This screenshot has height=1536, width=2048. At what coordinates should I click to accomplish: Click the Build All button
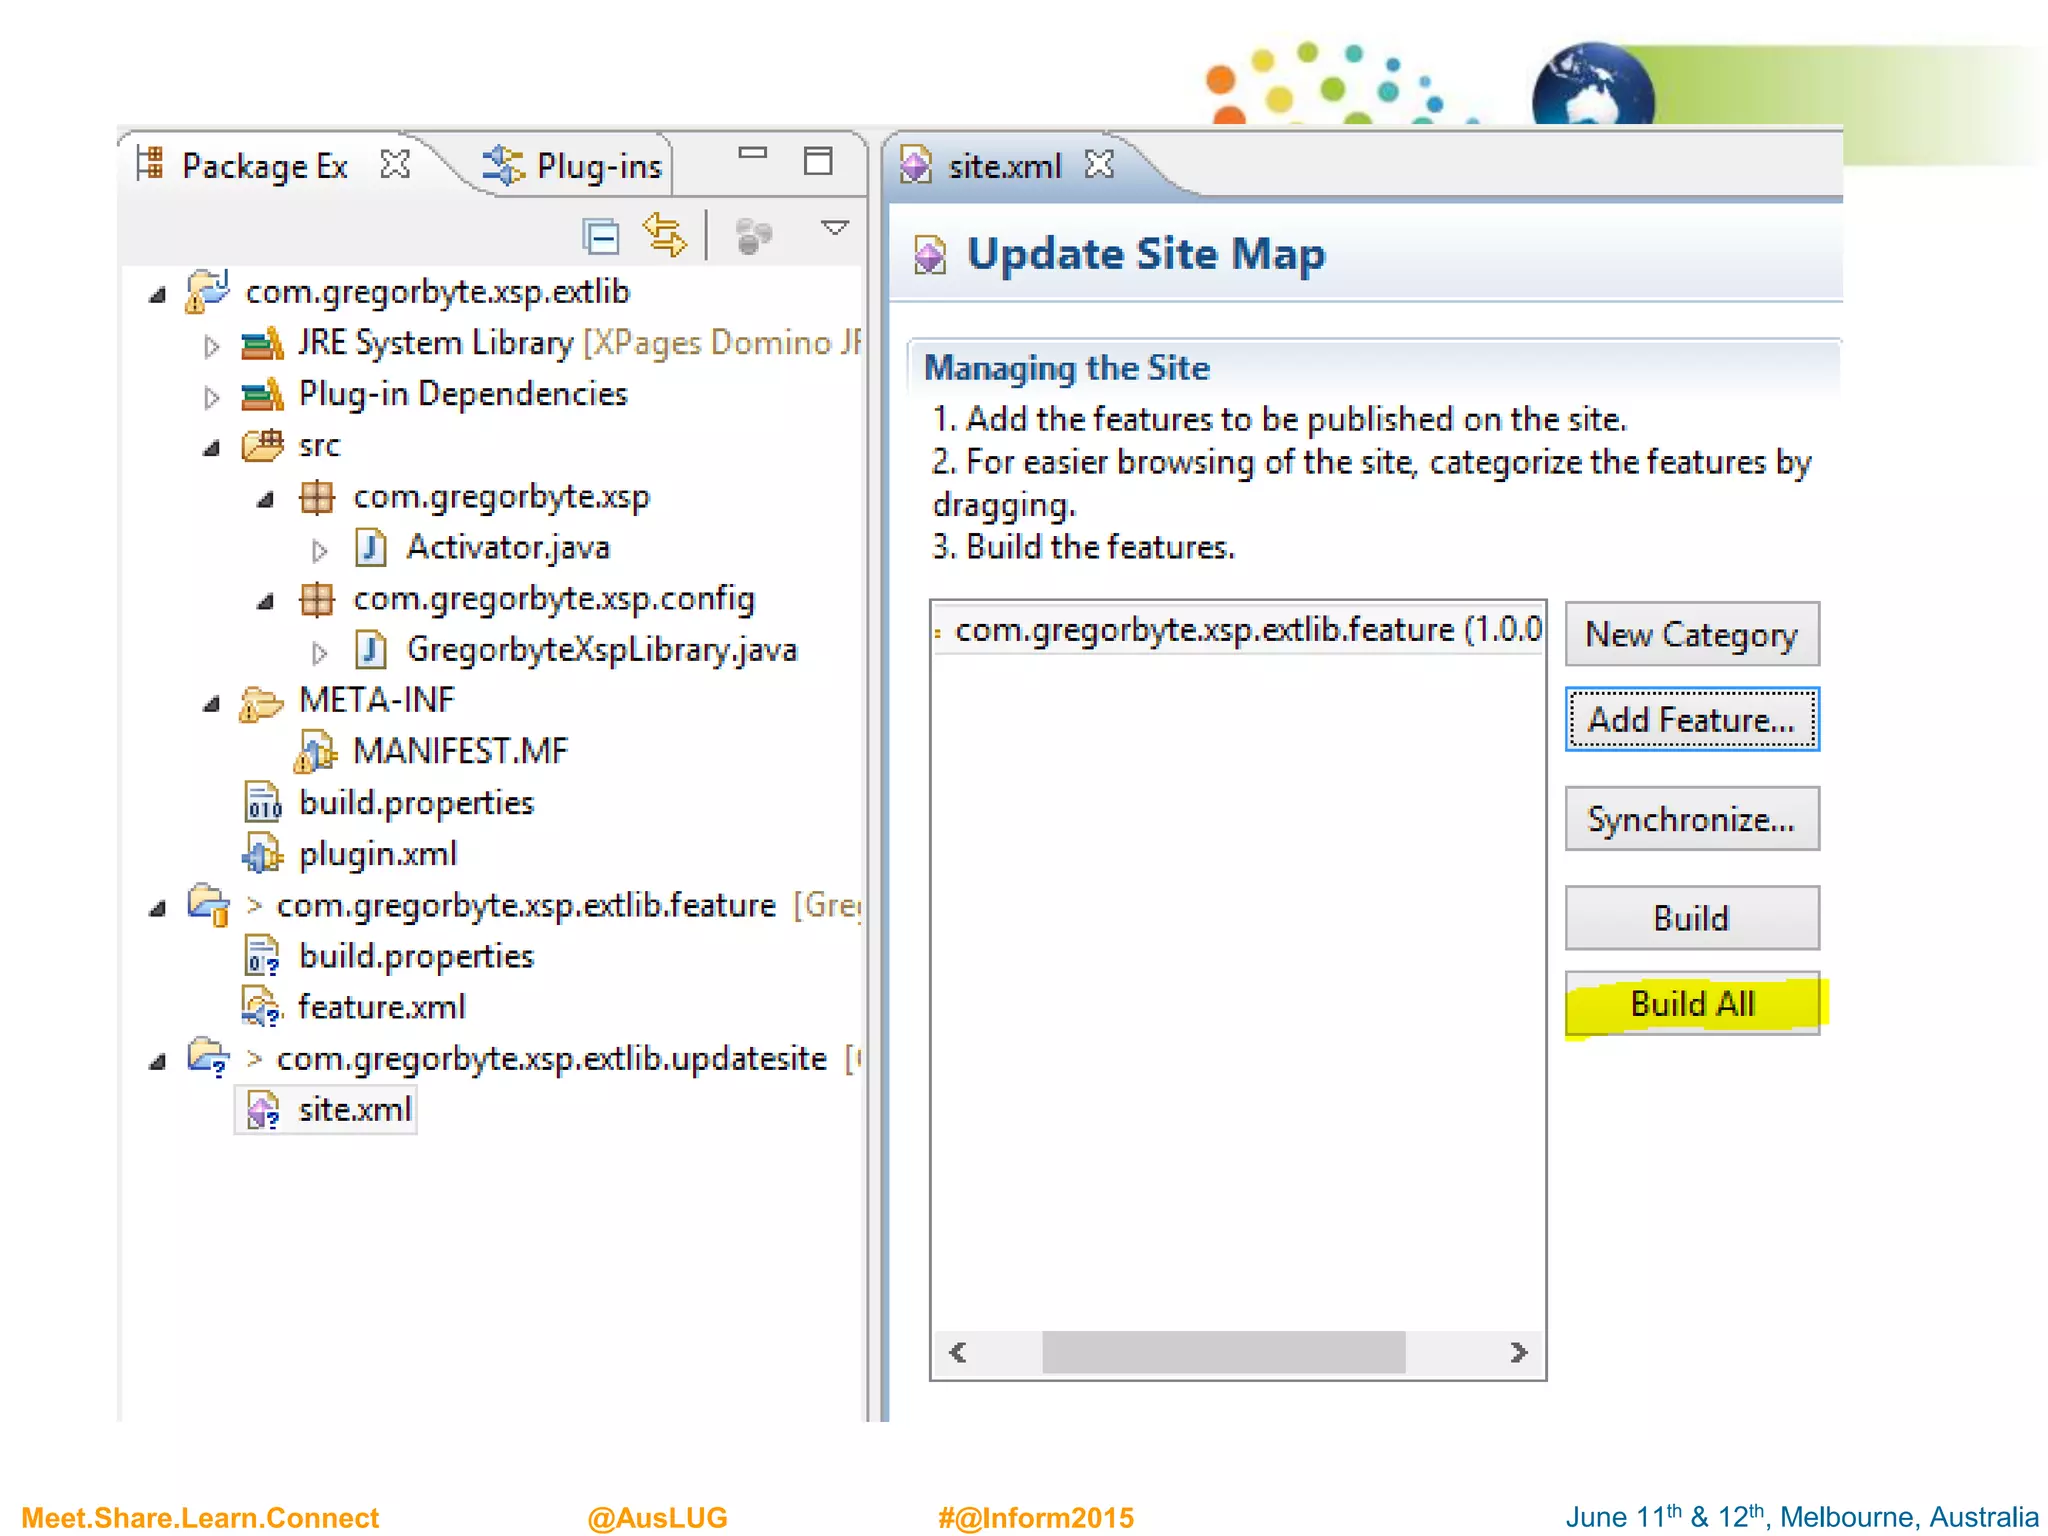[1691, 1004]
